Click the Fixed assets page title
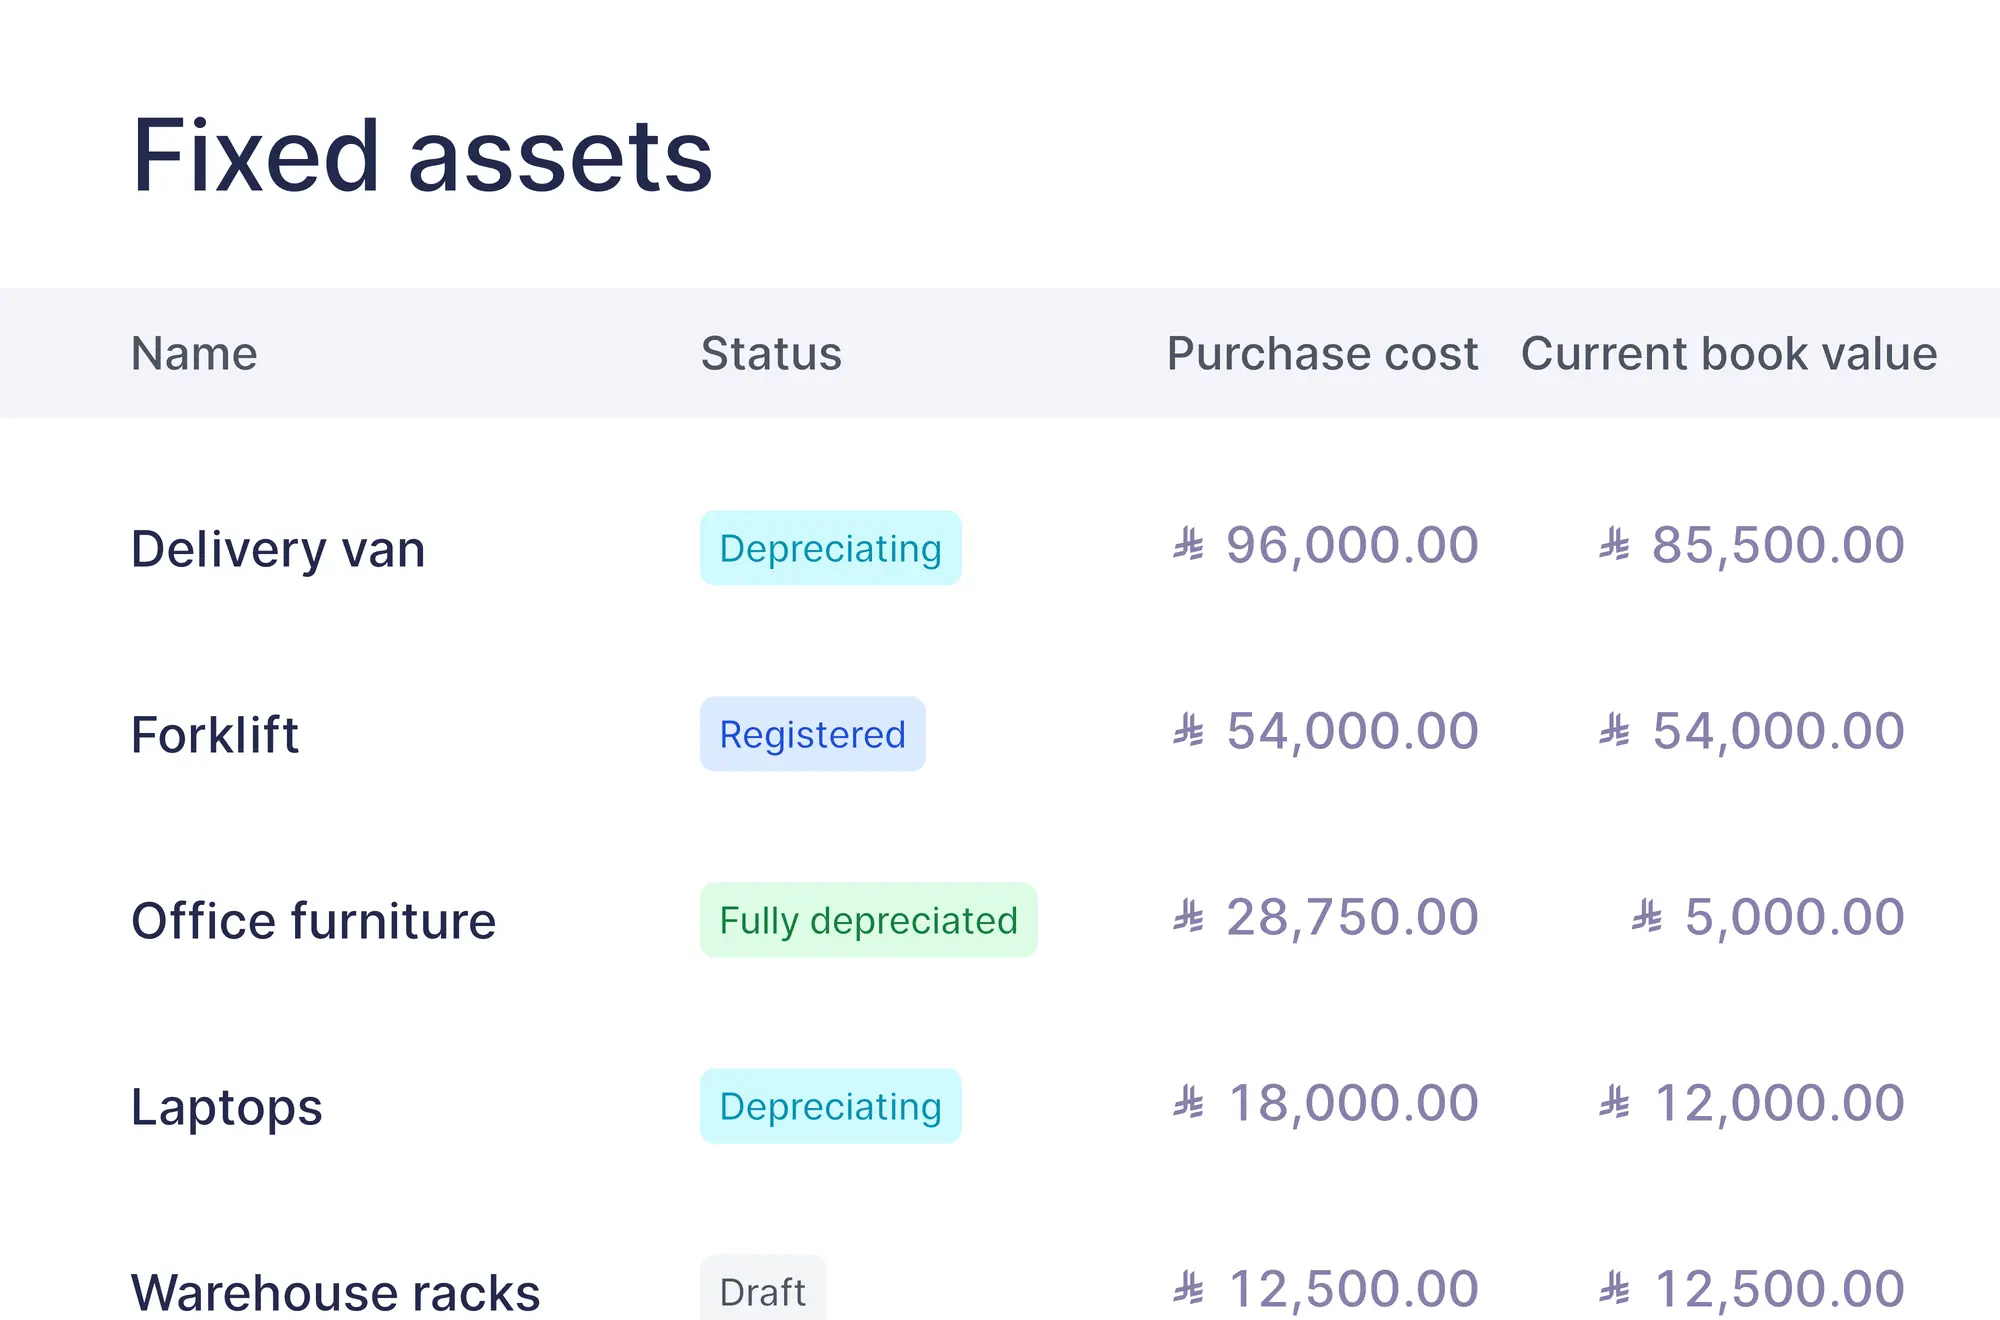2000x1320 pixels. (422, 156)
